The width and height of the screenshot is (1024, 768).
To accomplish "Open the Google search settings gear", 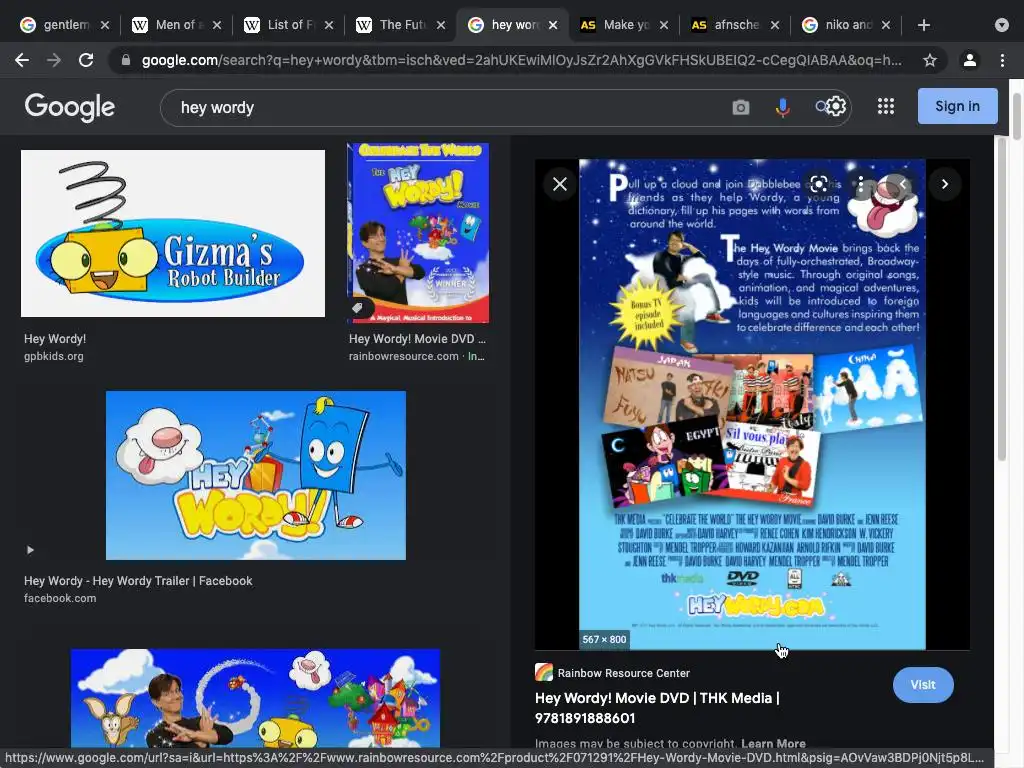I will tap(837, 106).
